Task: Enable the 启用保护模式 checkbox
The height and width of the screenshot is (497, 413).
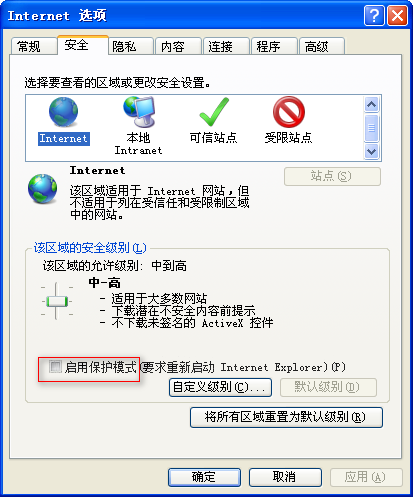Action: 55,367
